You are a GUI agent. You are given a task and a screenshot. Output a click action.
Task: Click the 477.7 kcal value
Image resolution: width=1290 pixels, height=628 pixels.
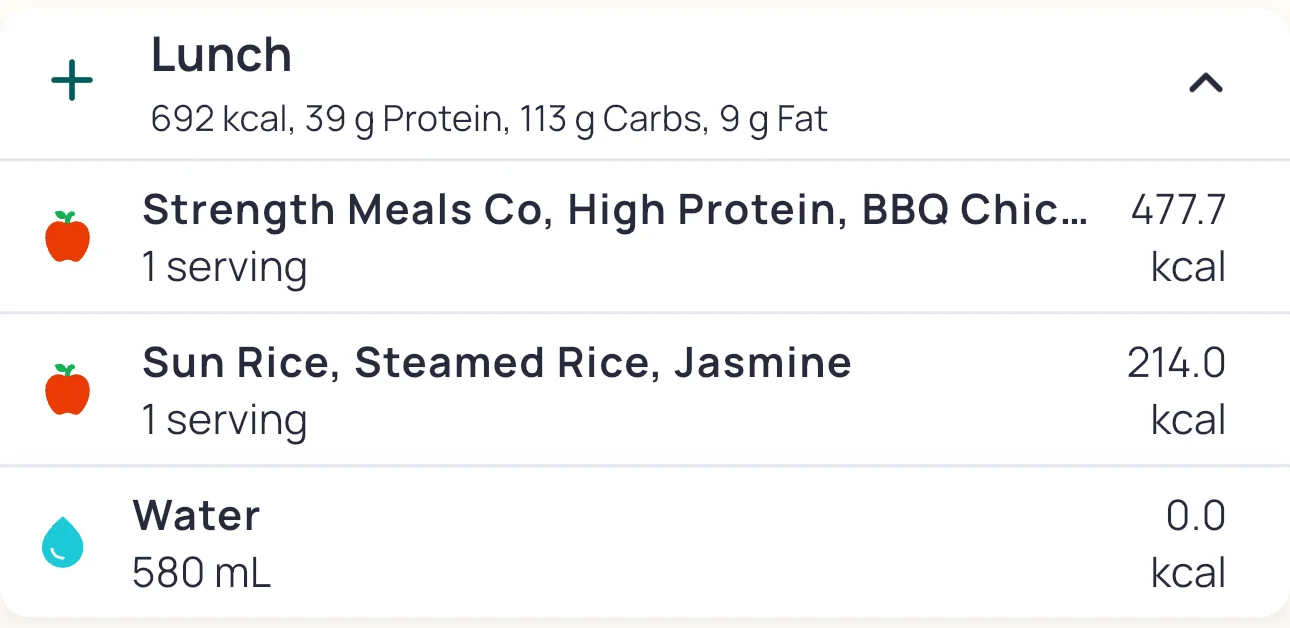(x=1178, y=210)
